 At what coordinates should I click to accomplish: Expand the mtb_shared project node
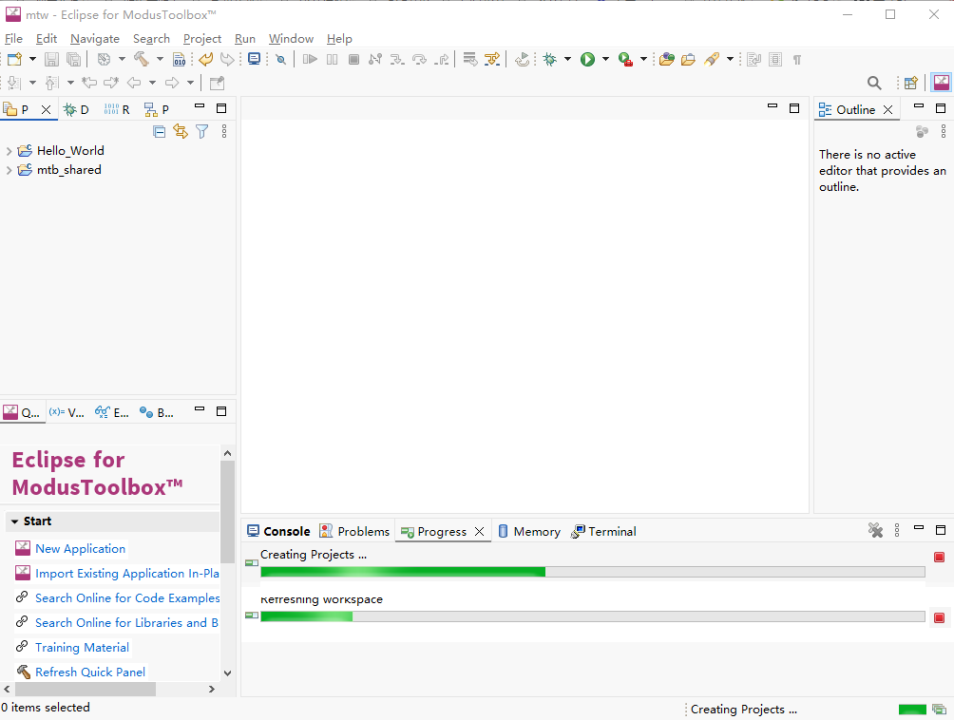pos(9,170)
